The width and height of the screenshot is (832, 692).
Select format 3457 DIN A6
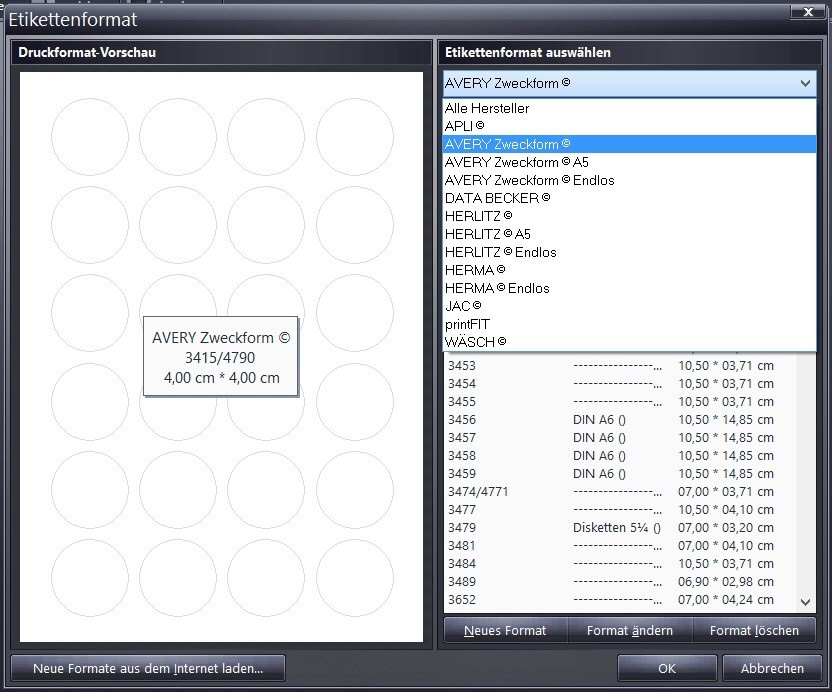[x=620, y=438]
